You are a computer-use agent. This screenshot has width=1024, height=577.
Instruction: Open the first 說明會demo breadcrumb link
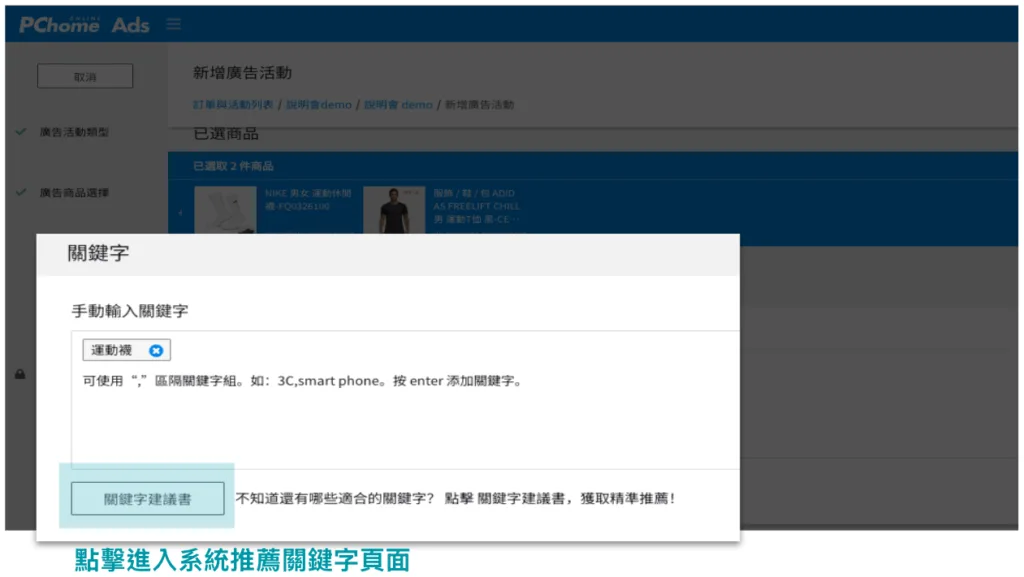coord(319,105)
